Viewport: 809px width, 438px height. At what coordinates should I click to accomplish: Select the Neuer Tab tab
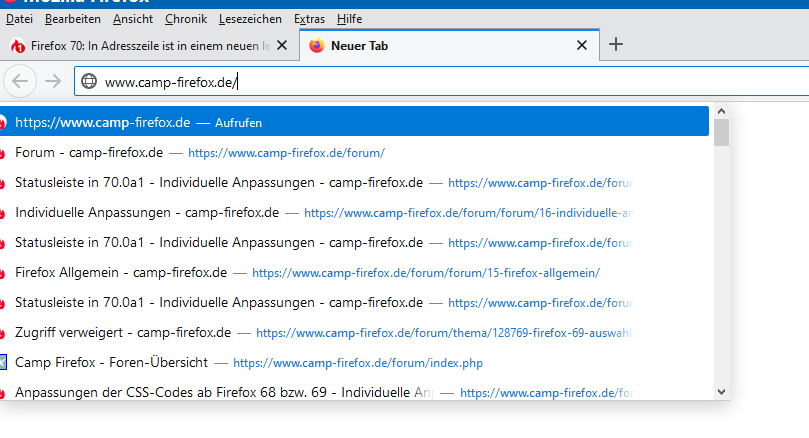(449, 46)
